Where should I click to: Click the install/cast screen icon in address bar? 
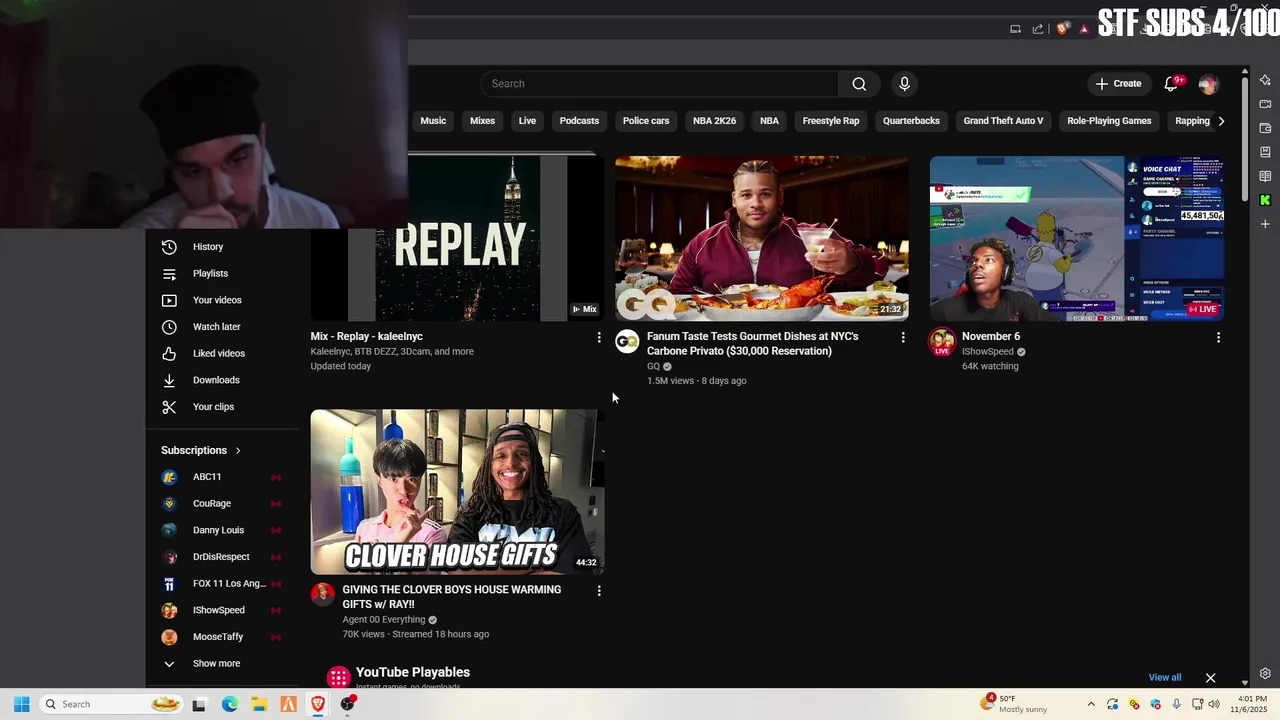coord(1015,29)
